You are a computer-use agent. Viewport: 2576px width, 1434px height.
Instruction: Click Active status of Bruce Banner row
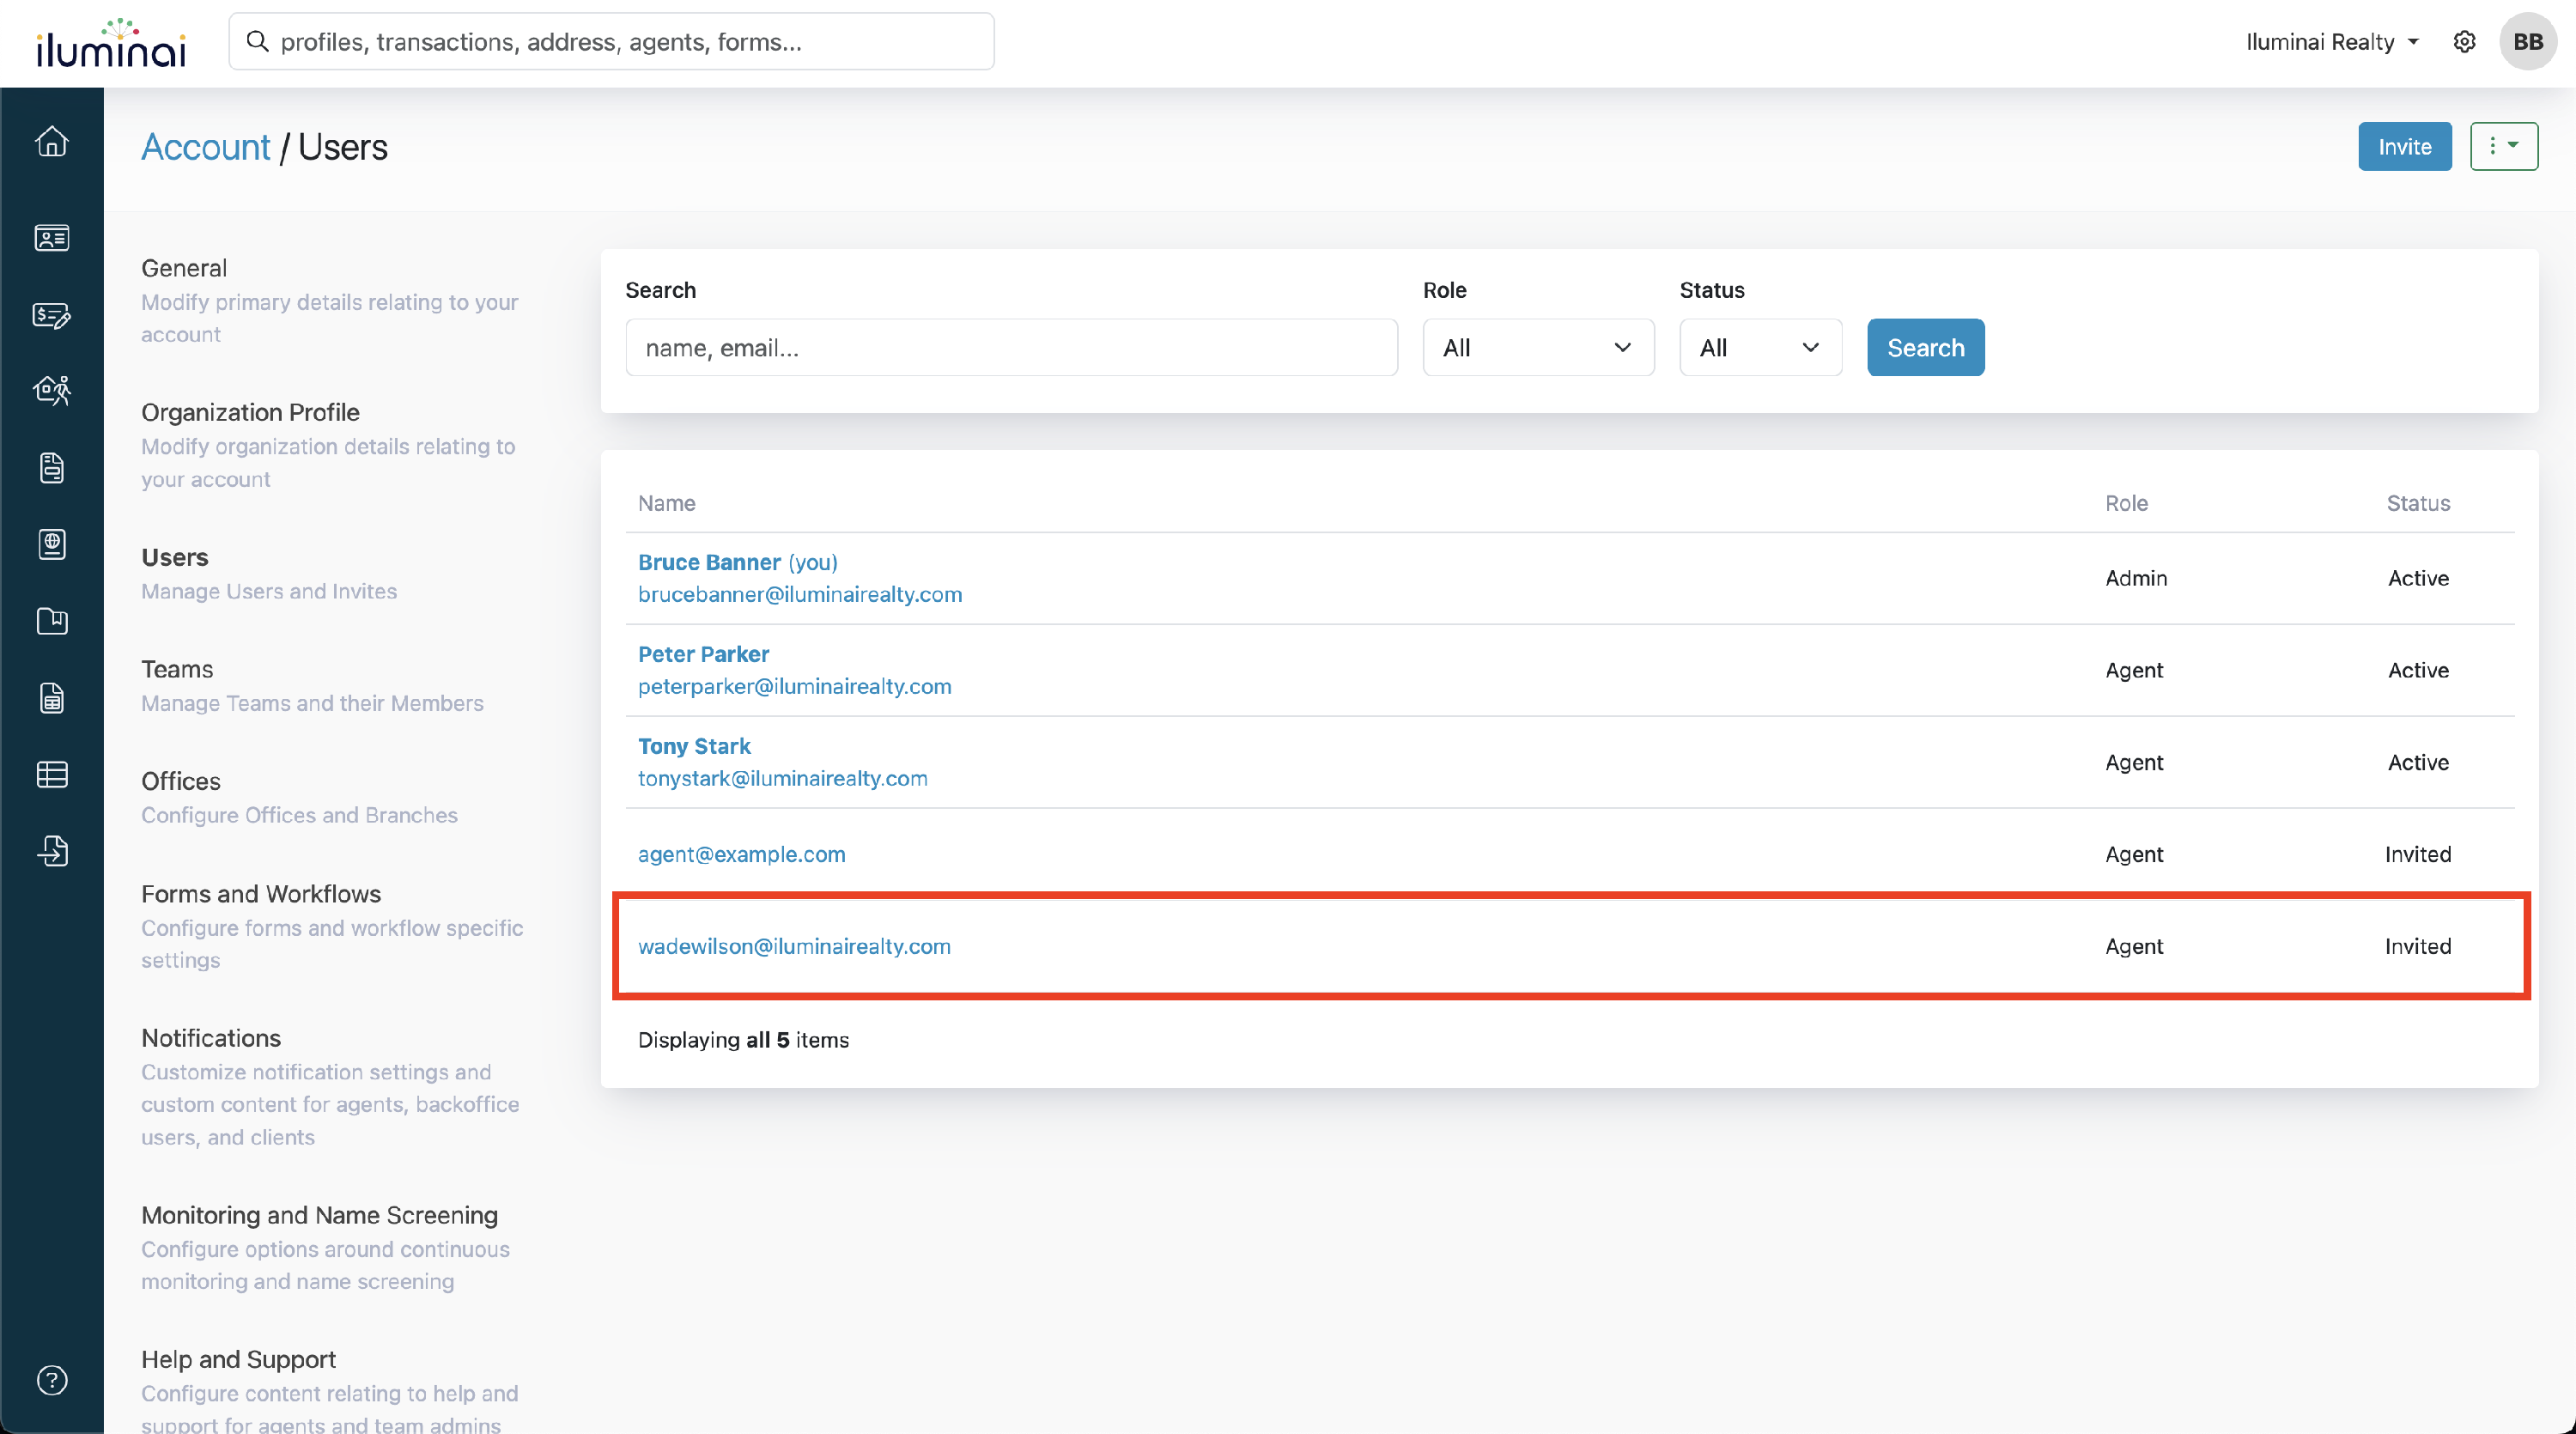[2418, 578]
